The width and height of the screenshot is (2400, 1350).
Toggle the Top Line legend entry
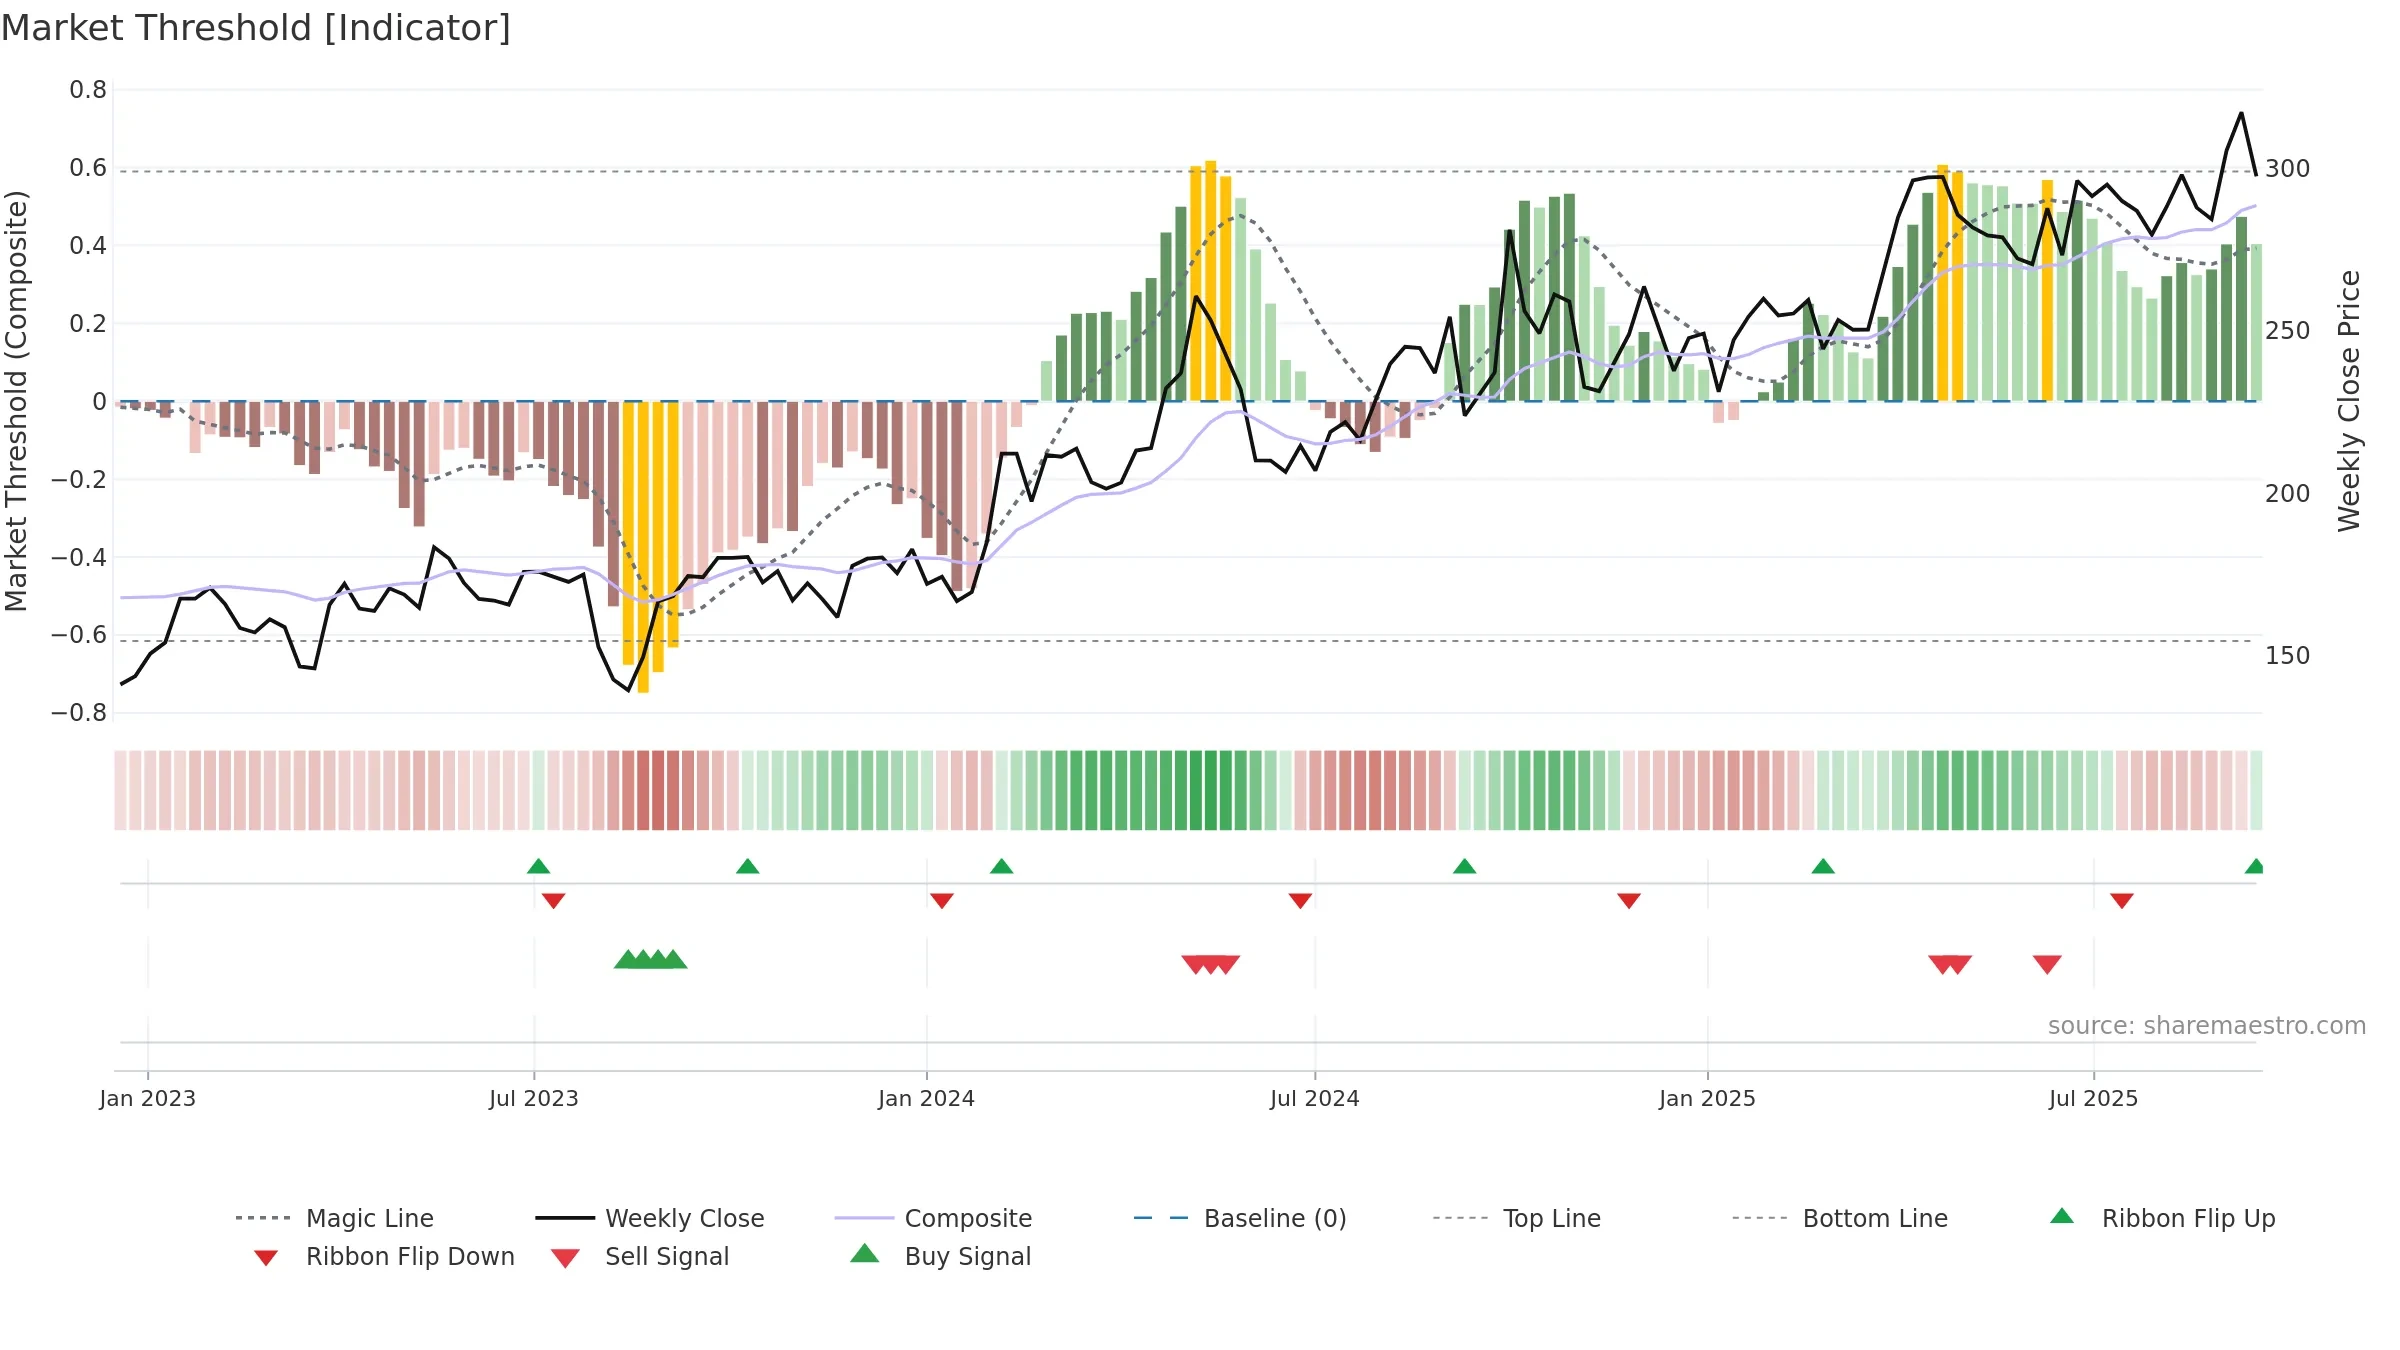click(1517, 1218)
